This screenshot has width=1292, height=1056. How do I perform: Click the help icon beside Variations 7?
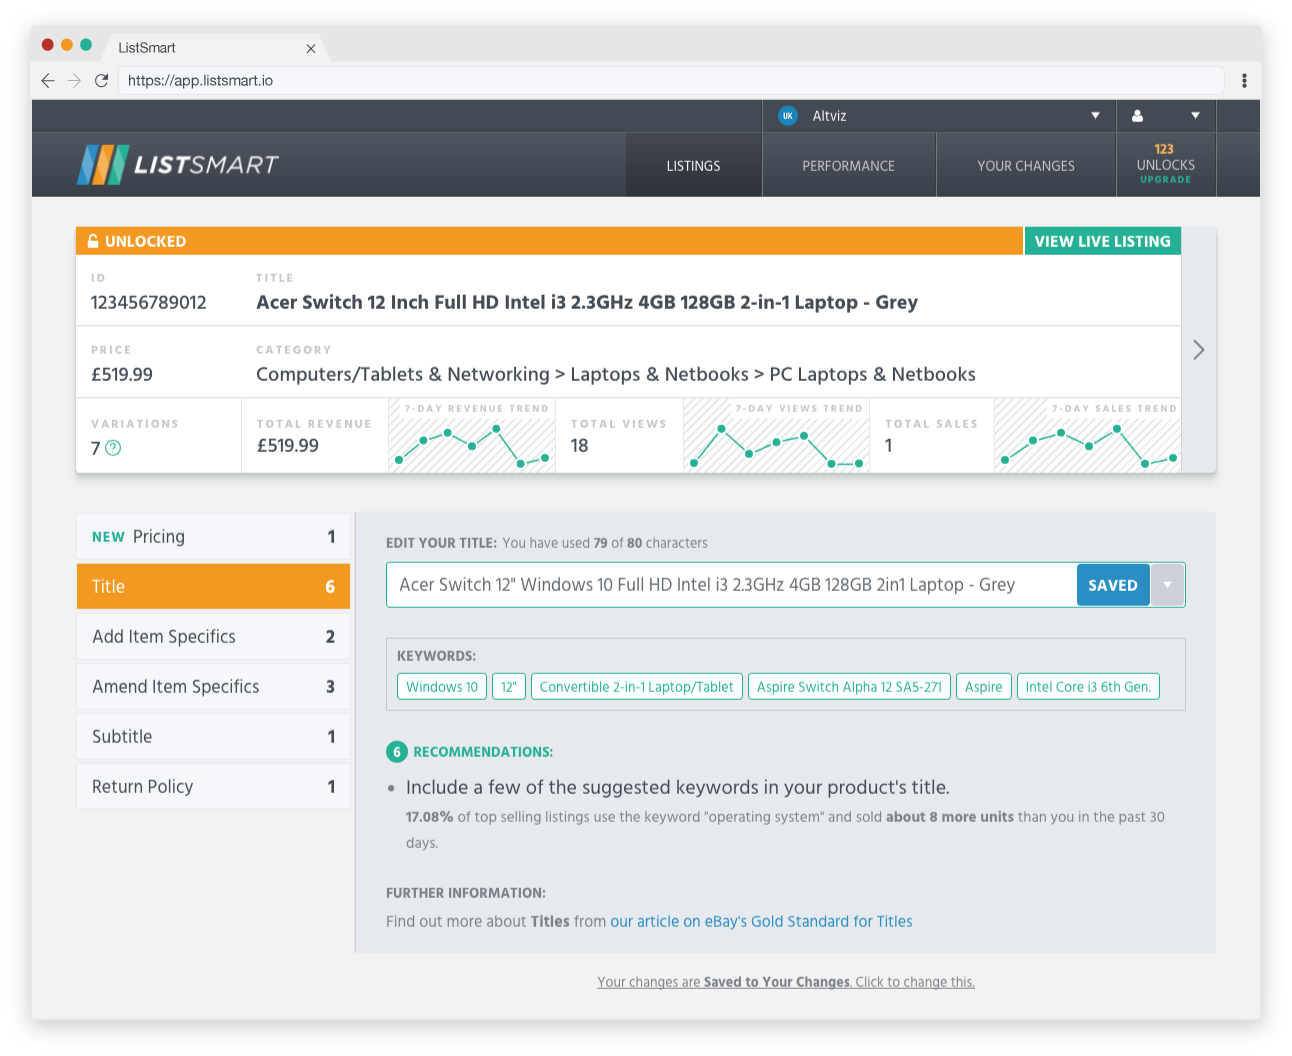113,448
